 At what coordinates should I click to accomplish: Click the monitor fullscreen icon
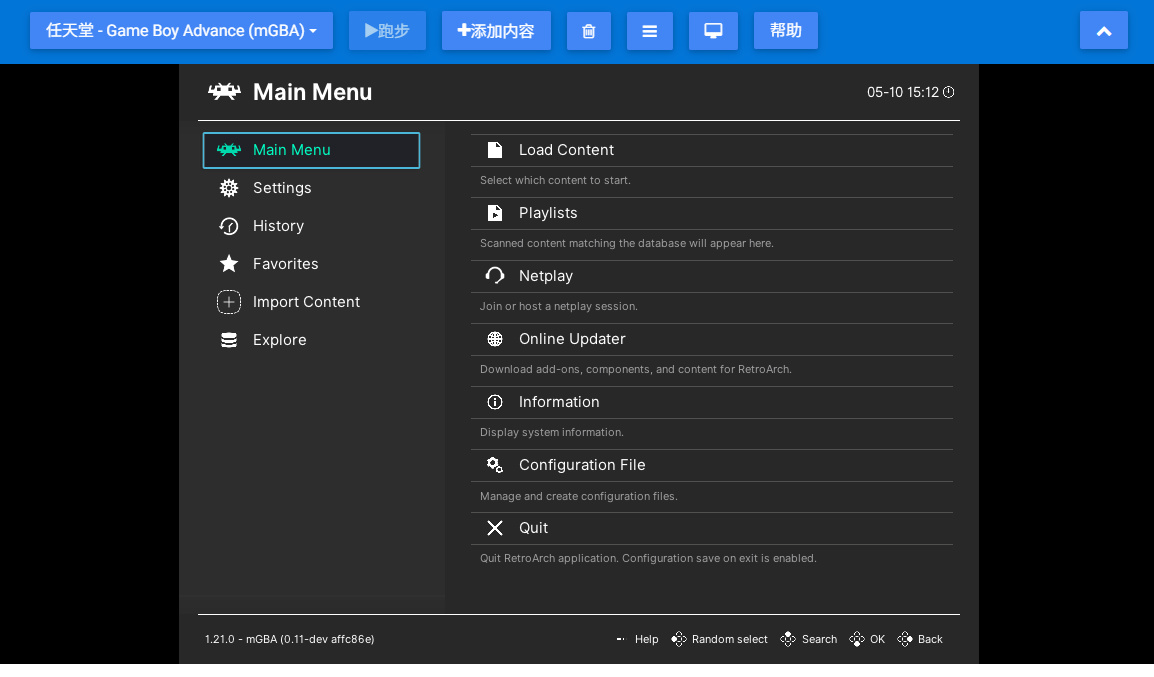pyautogui.click(x=713, y=31)
